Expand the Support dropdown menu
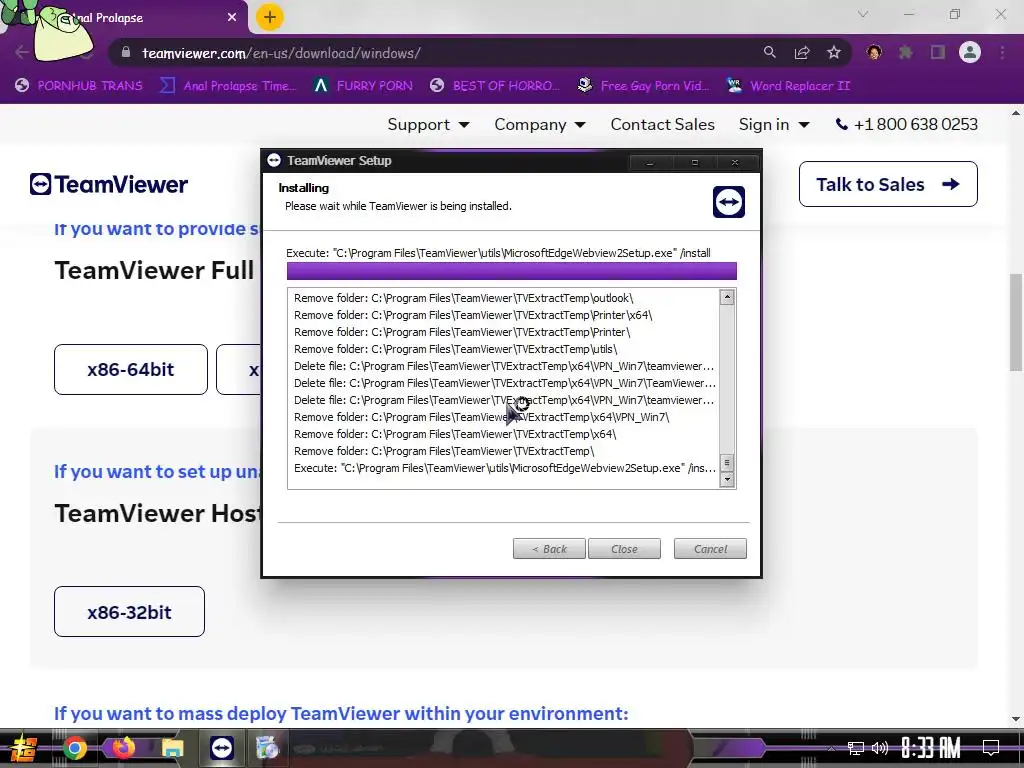This screenshot has height=768, width=1024. [x=428, y=124]
